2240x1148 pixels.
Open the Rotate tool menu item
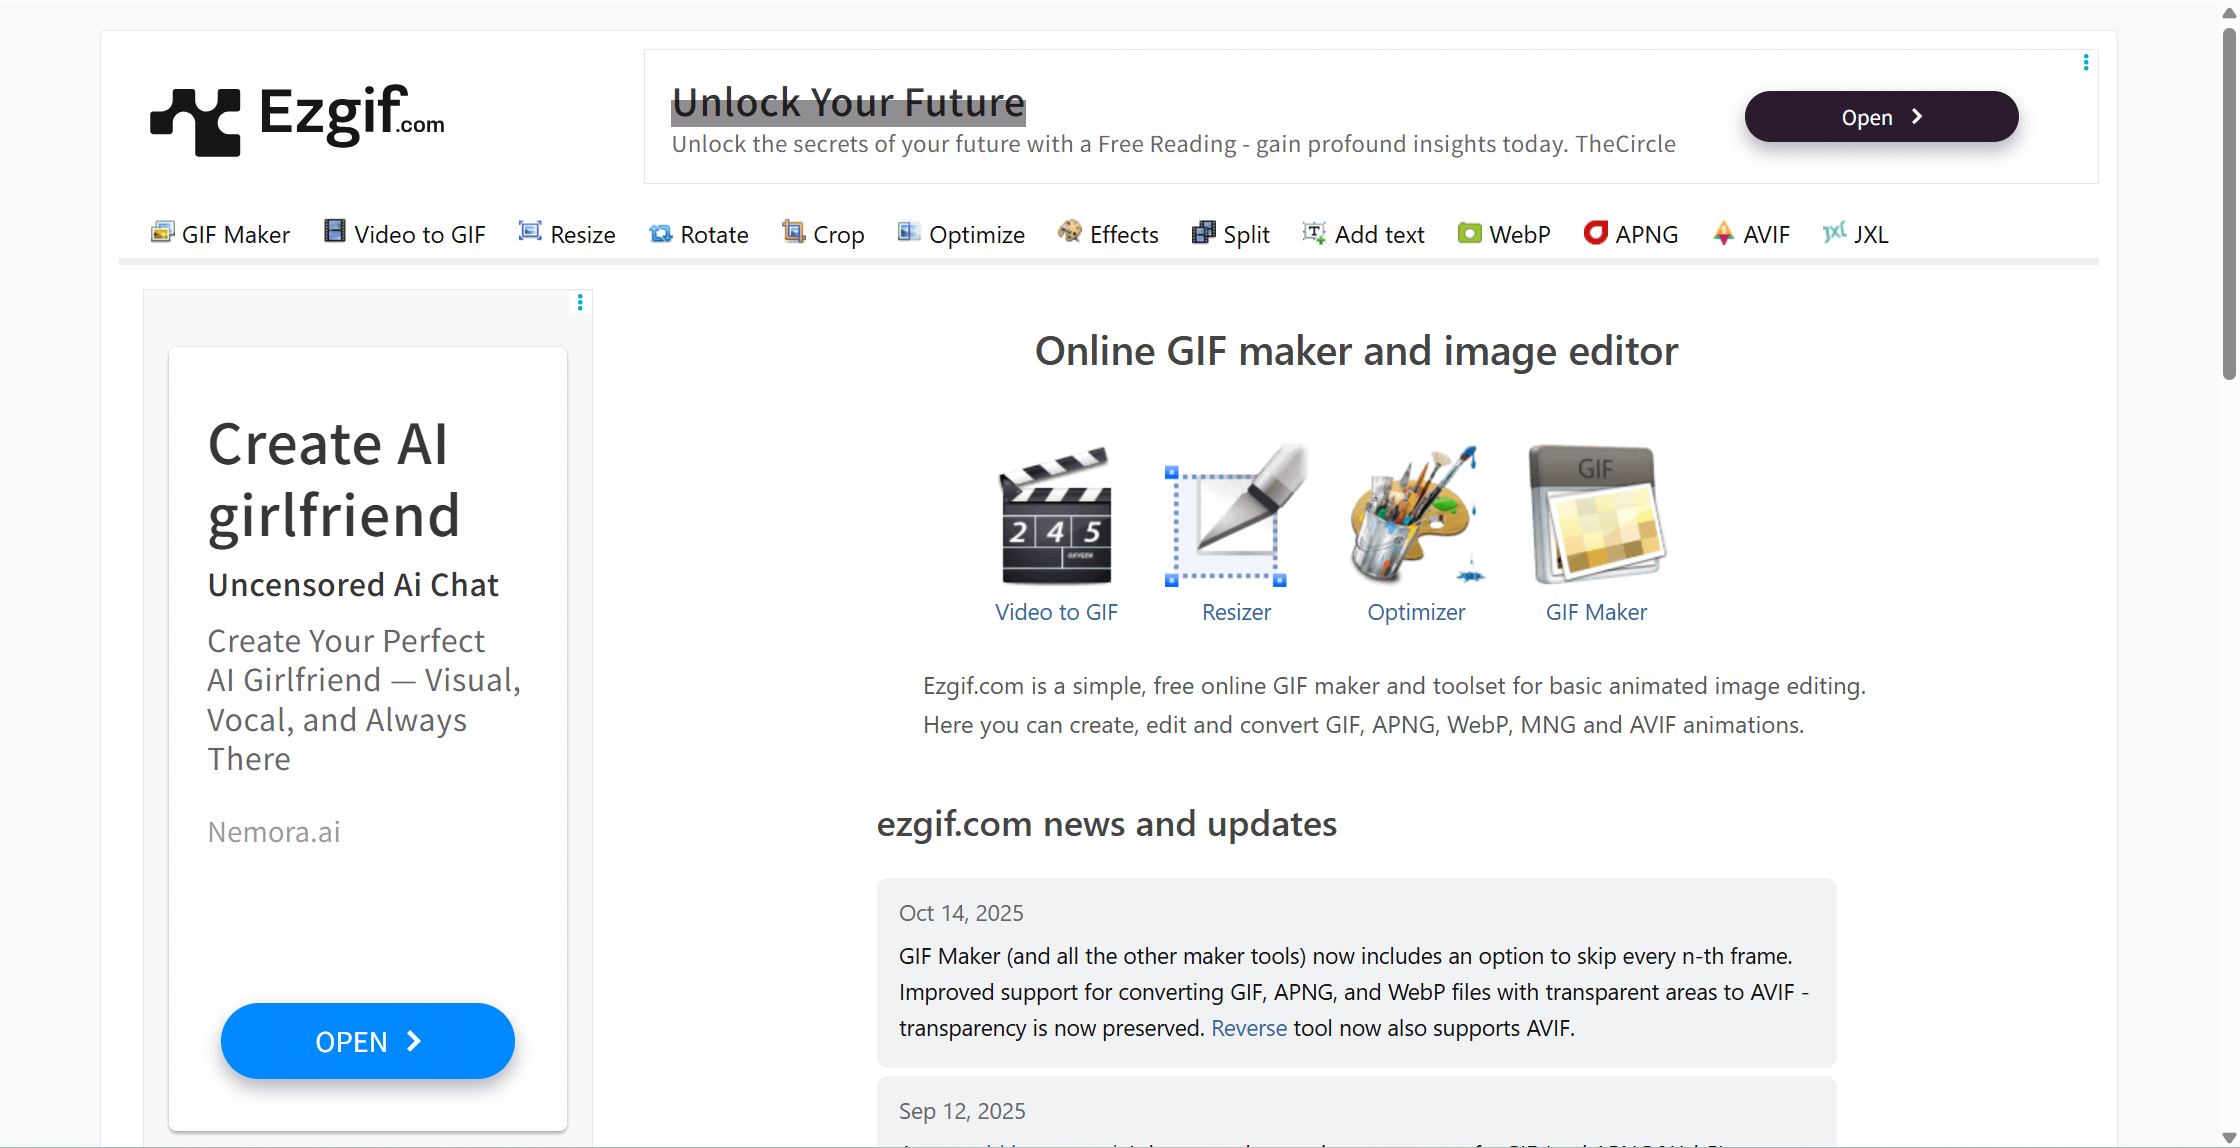(x=699, y=234)
